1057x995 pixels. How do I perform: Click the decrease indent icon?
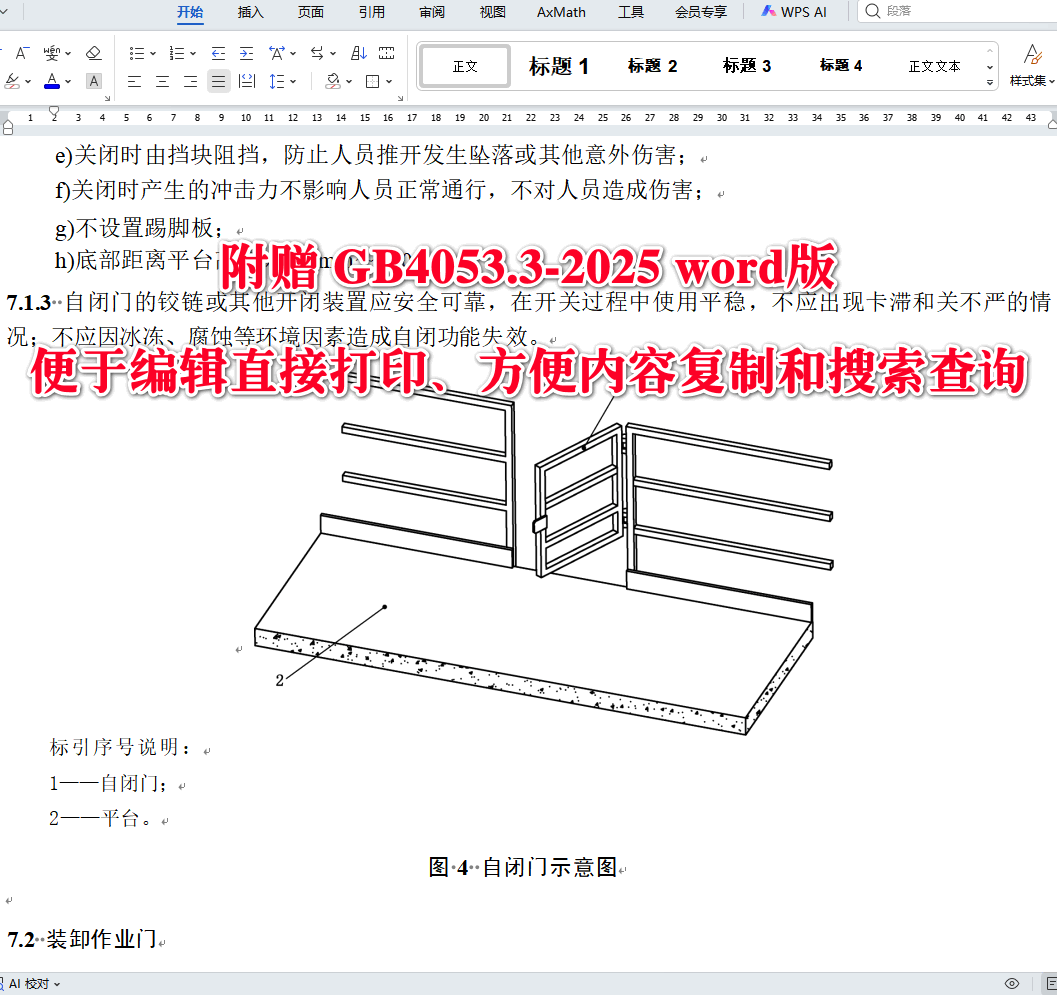click(x=218, y=53)
